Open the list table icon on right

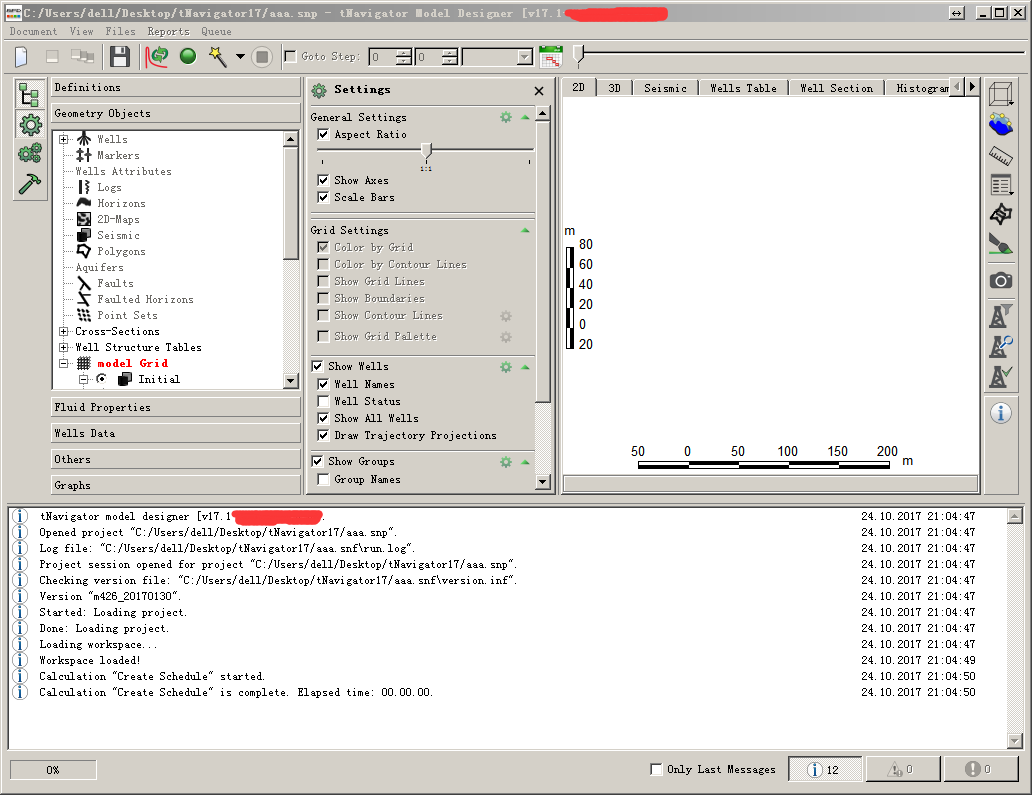[x=1001, y=185]
